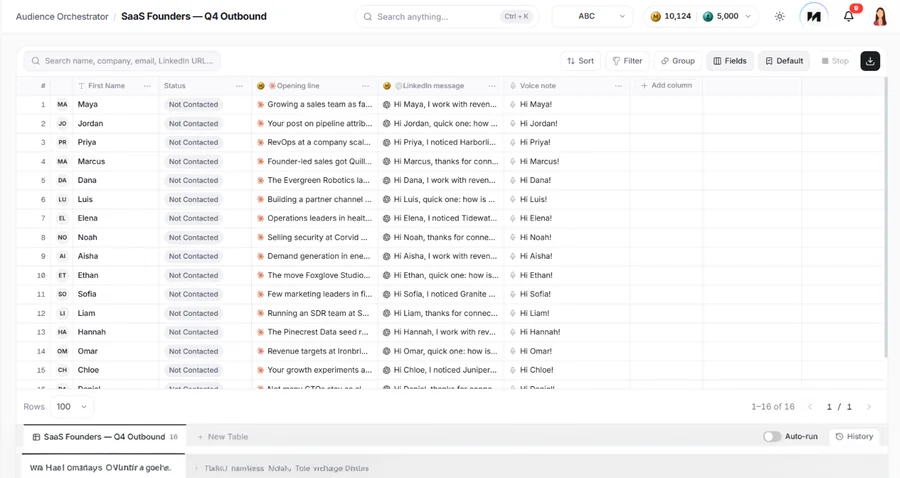Viewport: 900px width, 478px height.
Task: Click Priya's PR avatar badge
Action: [62, 142]
